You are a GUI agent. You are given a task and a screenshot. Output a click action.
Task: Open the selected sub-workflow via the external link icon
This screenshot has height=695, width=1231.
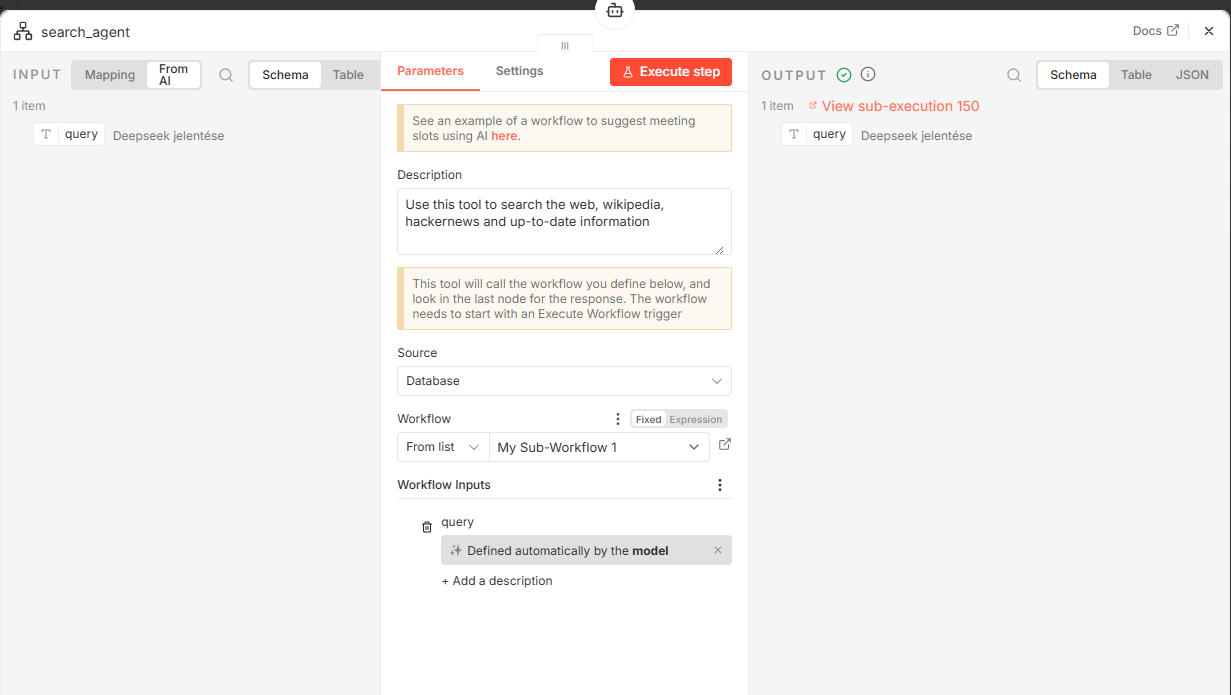point(725,445)
